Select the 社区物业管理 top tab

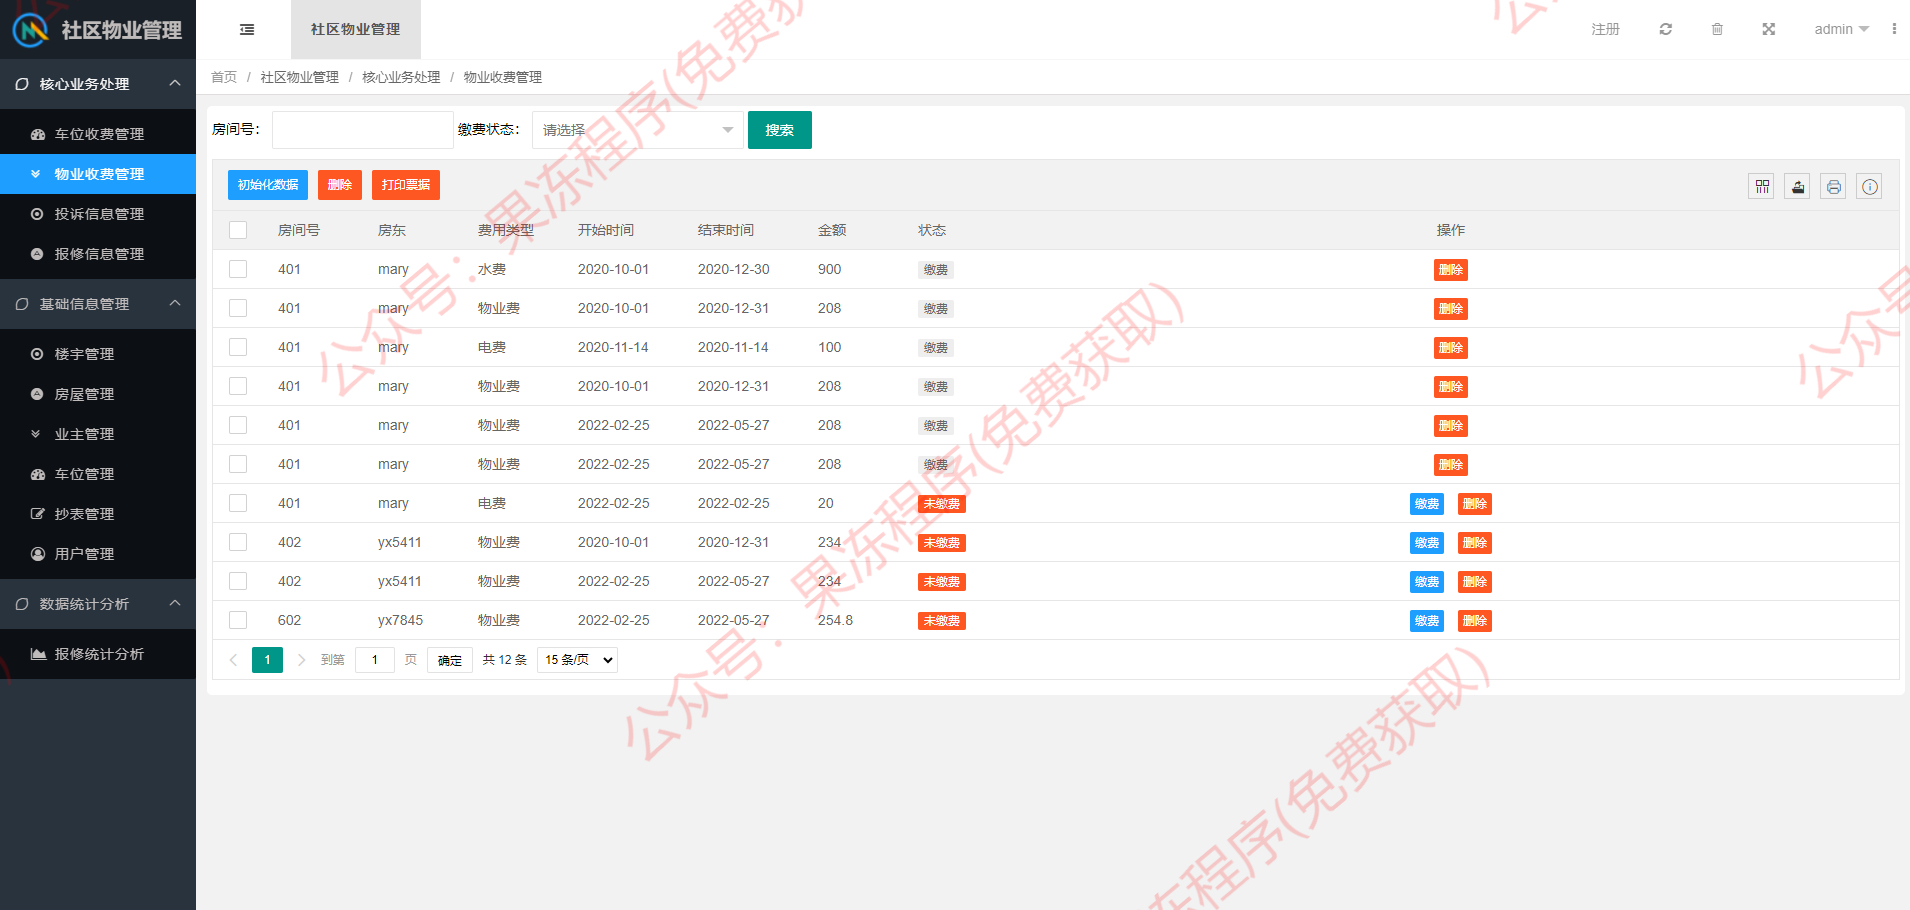point(355,30)
